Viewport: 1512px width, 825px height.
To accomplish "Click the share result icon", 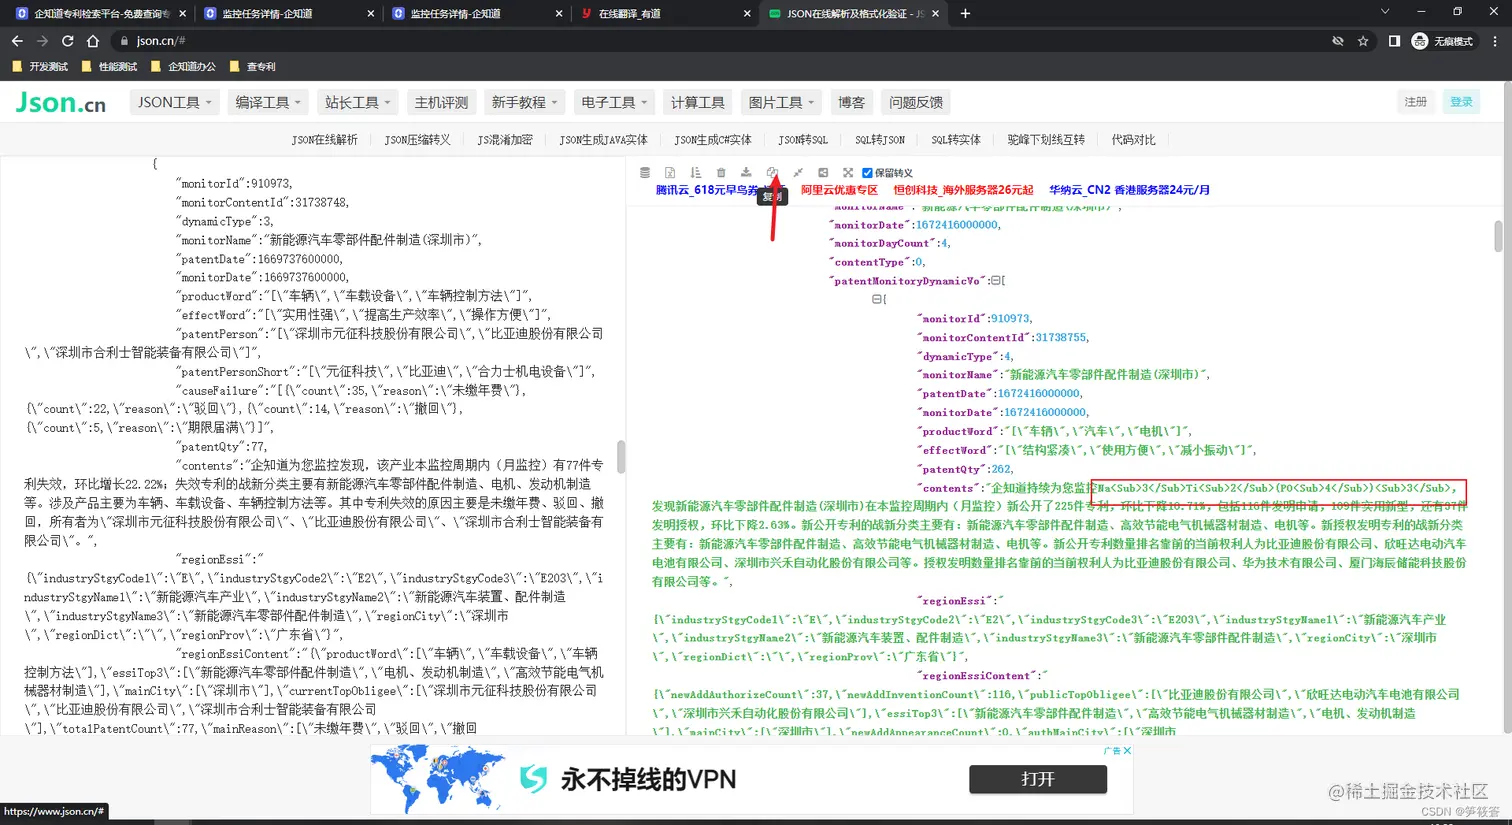I will point(823,172).
